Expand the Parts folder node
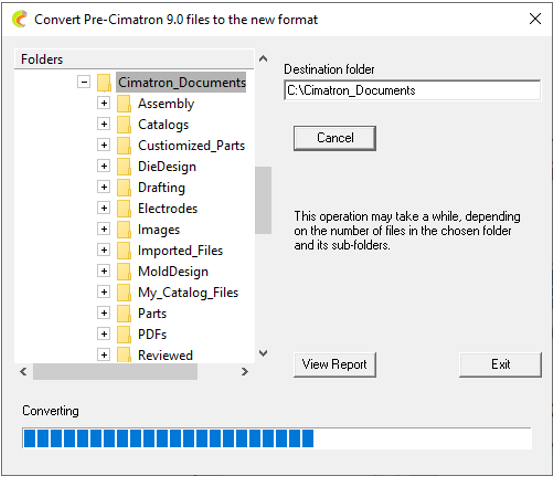The width and height of the screenshot is (554, 478). (104, 313)
